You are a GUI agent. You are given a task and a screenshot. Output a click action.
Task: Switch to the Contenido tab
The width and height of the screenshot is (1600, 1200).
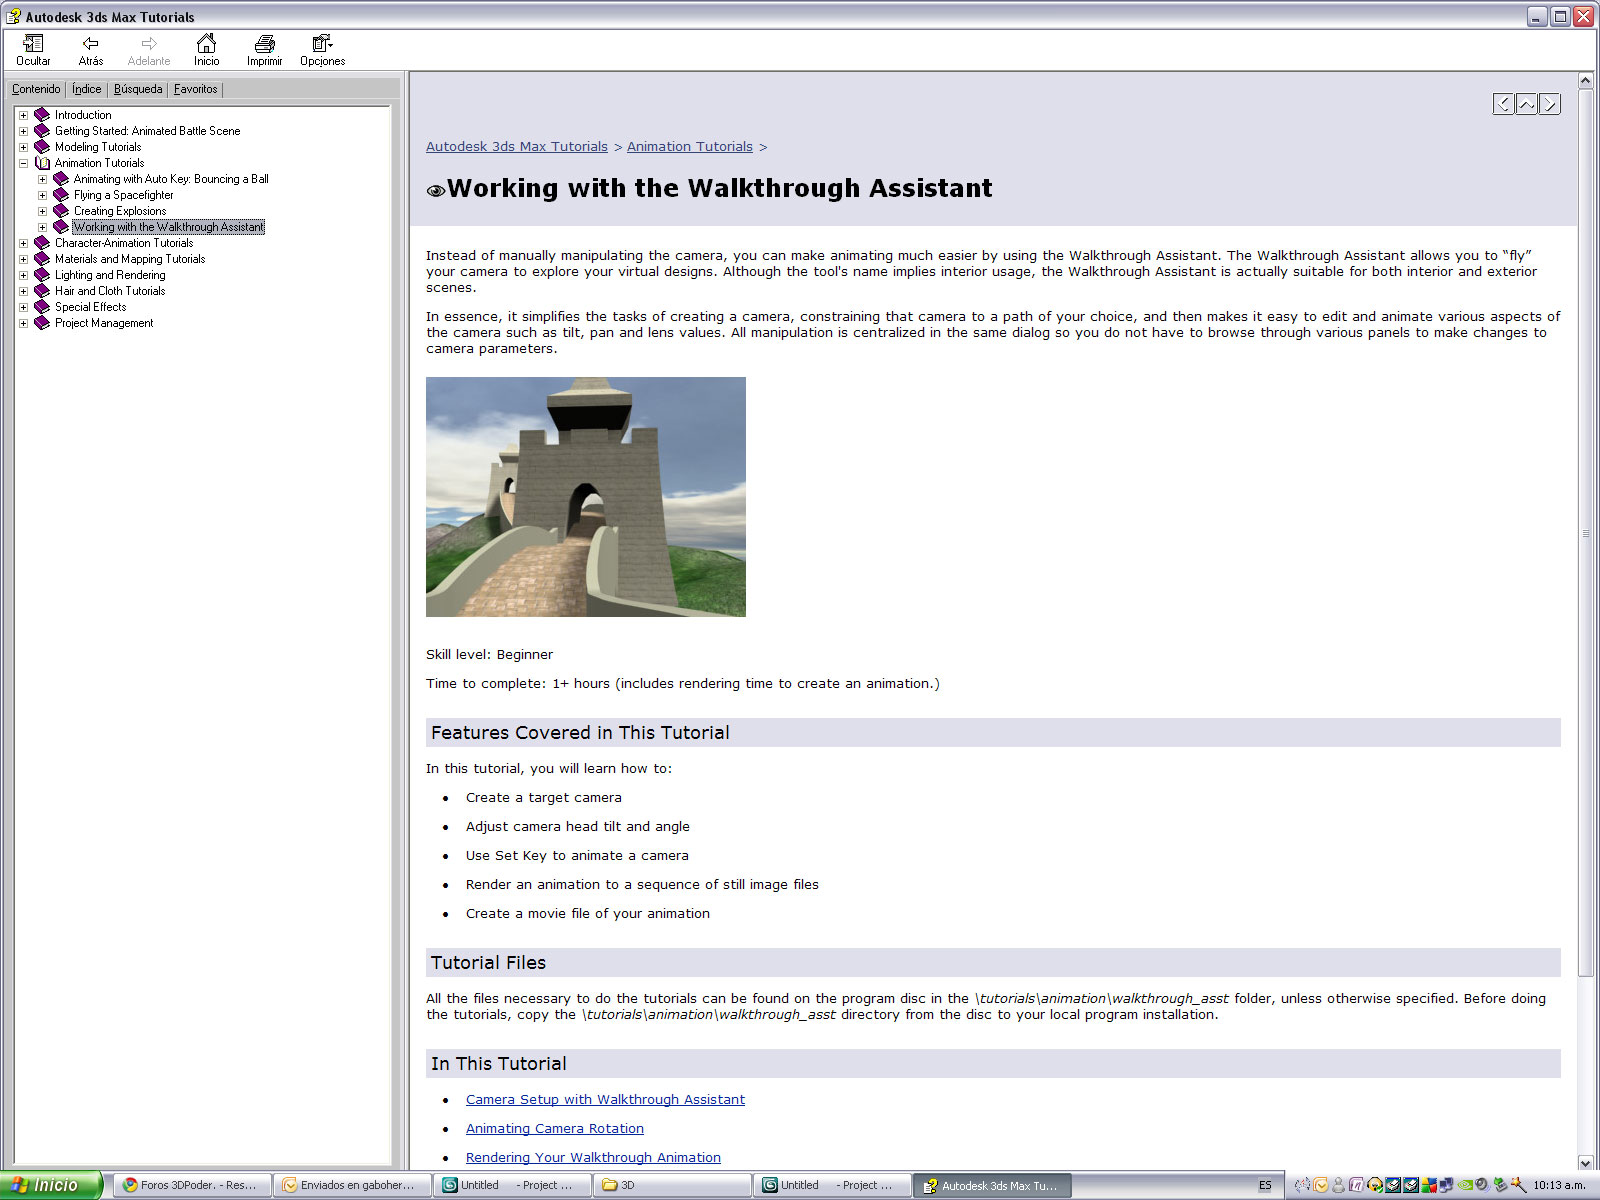36,89
